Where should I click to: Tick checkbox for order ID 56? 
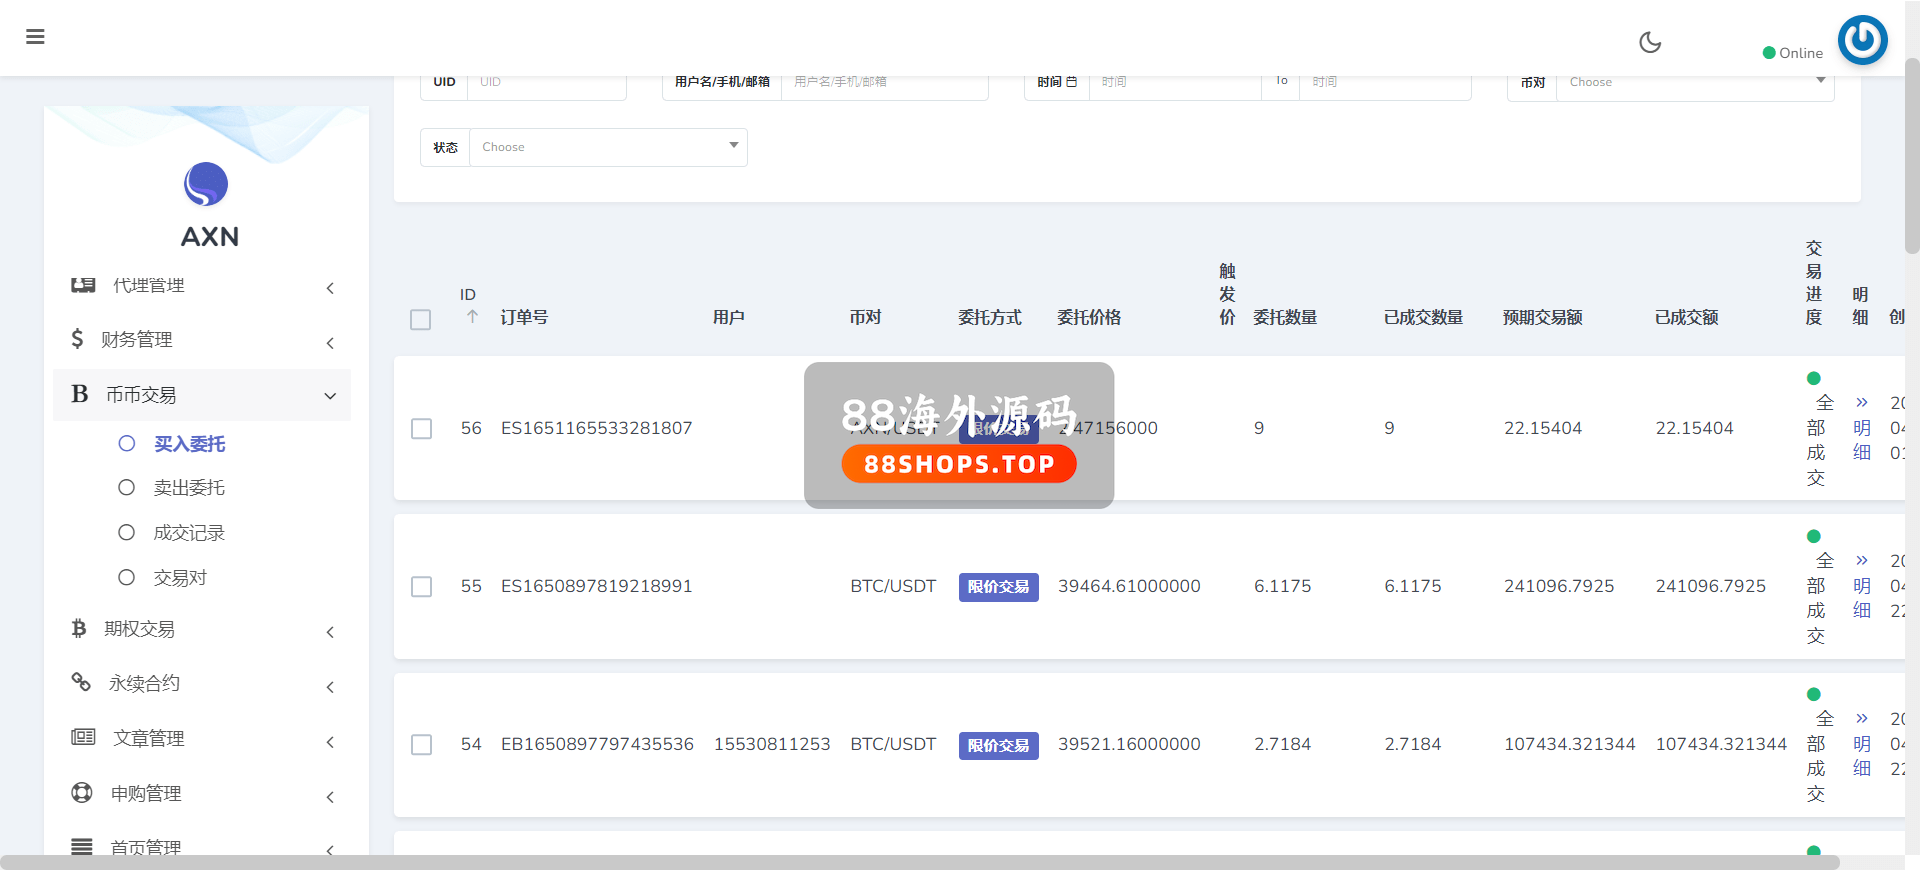click(x=421, y=428)
